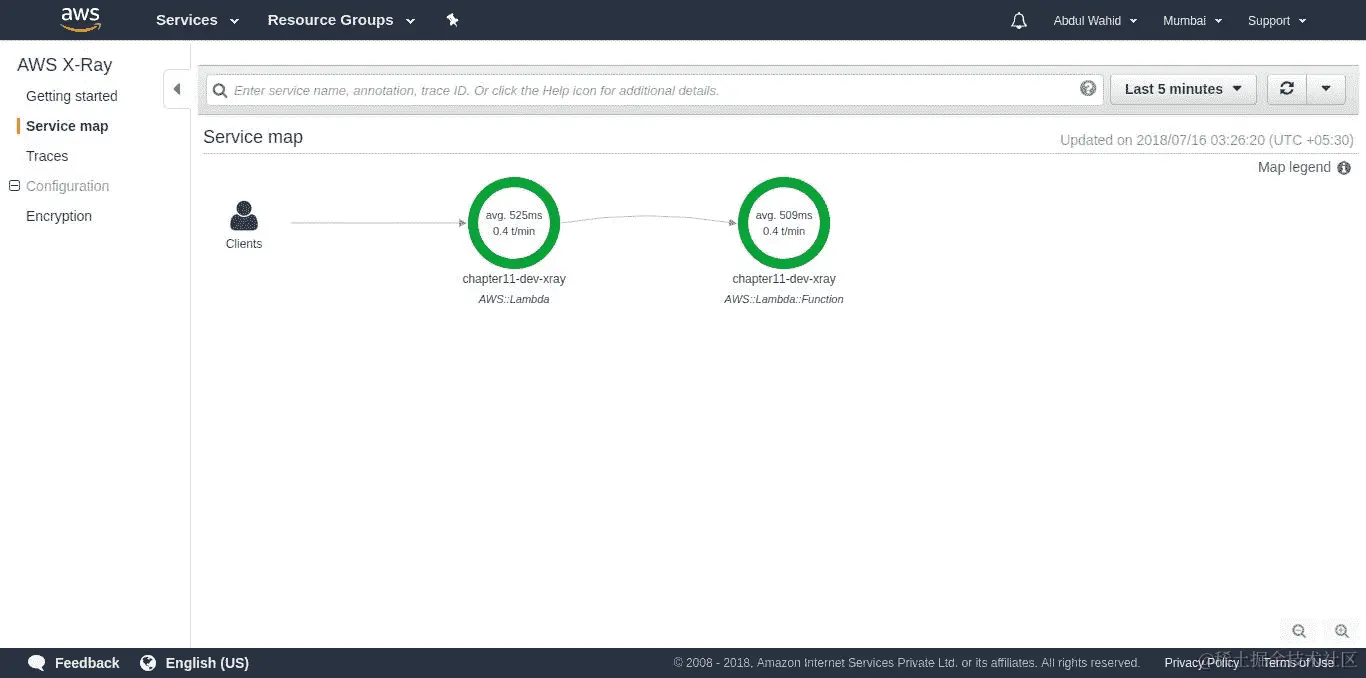Zoom out the service map
The image size is (1366, 678).
point(1299,631)
